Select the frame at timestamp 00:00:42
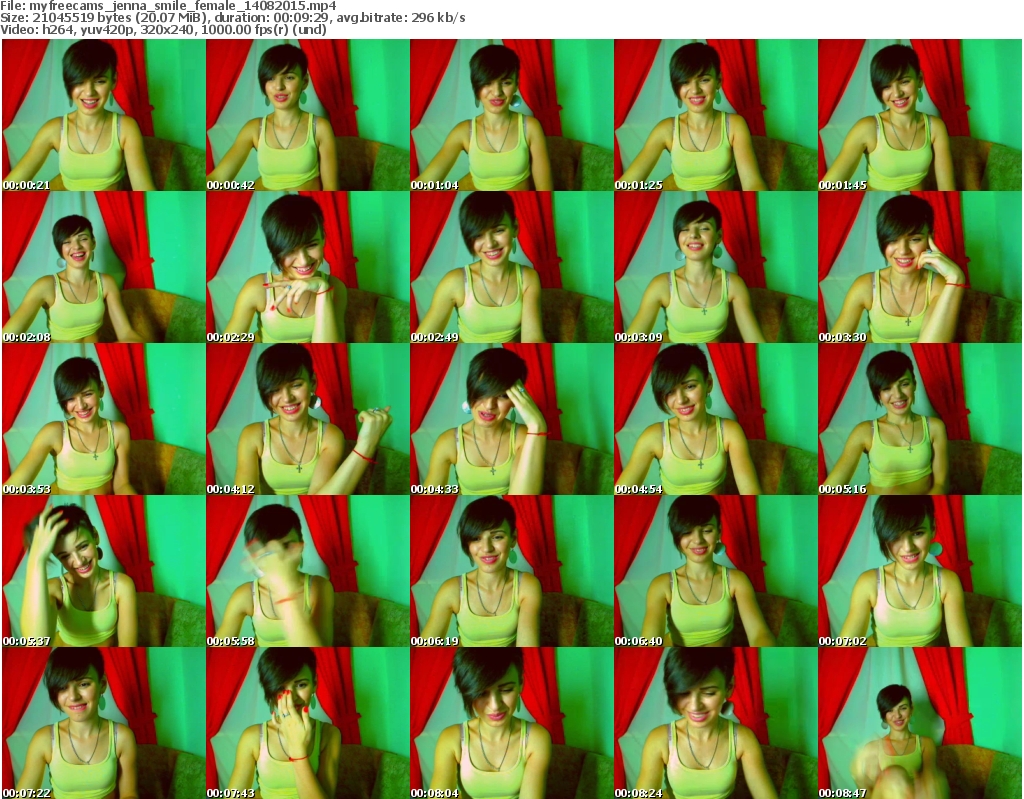Screen dimensions: 1024x799 pos(308,115)
